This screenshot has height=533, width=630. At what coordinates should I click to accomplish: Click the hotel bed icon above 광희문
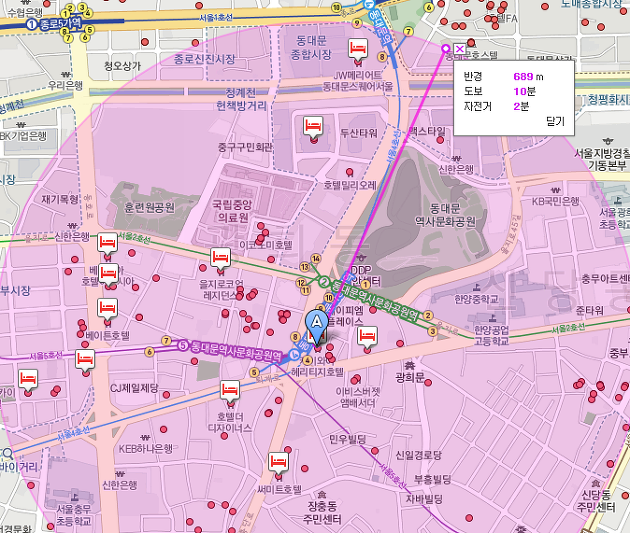point(367,337)
